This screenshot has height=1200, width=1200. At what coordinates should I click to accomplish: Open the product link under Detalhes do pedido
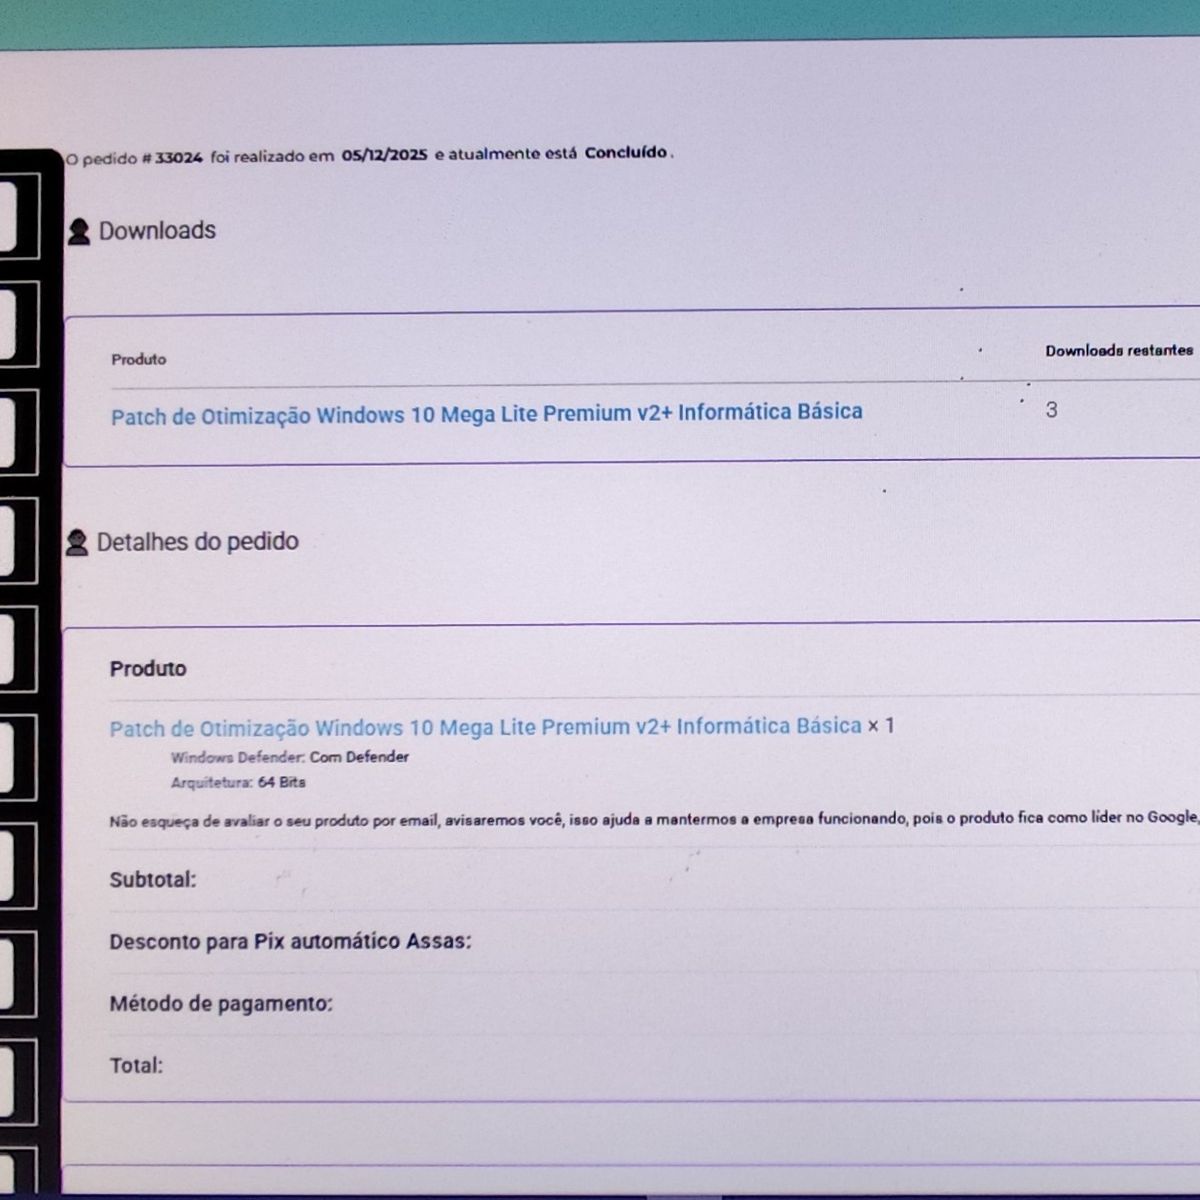[x=485, y=728]
